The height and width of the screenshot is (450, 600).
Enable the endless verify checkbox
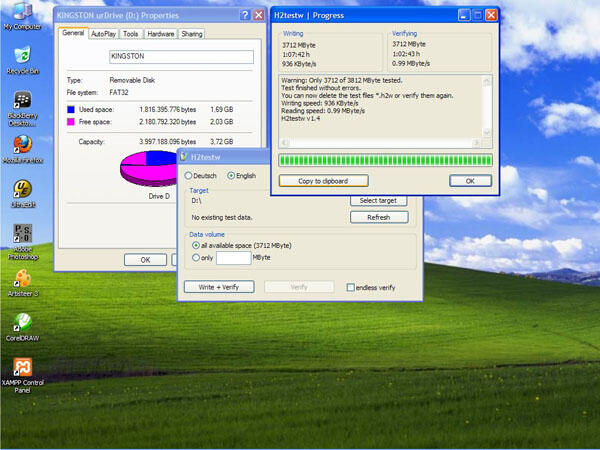pyautogui.click(x=350, y=287)
